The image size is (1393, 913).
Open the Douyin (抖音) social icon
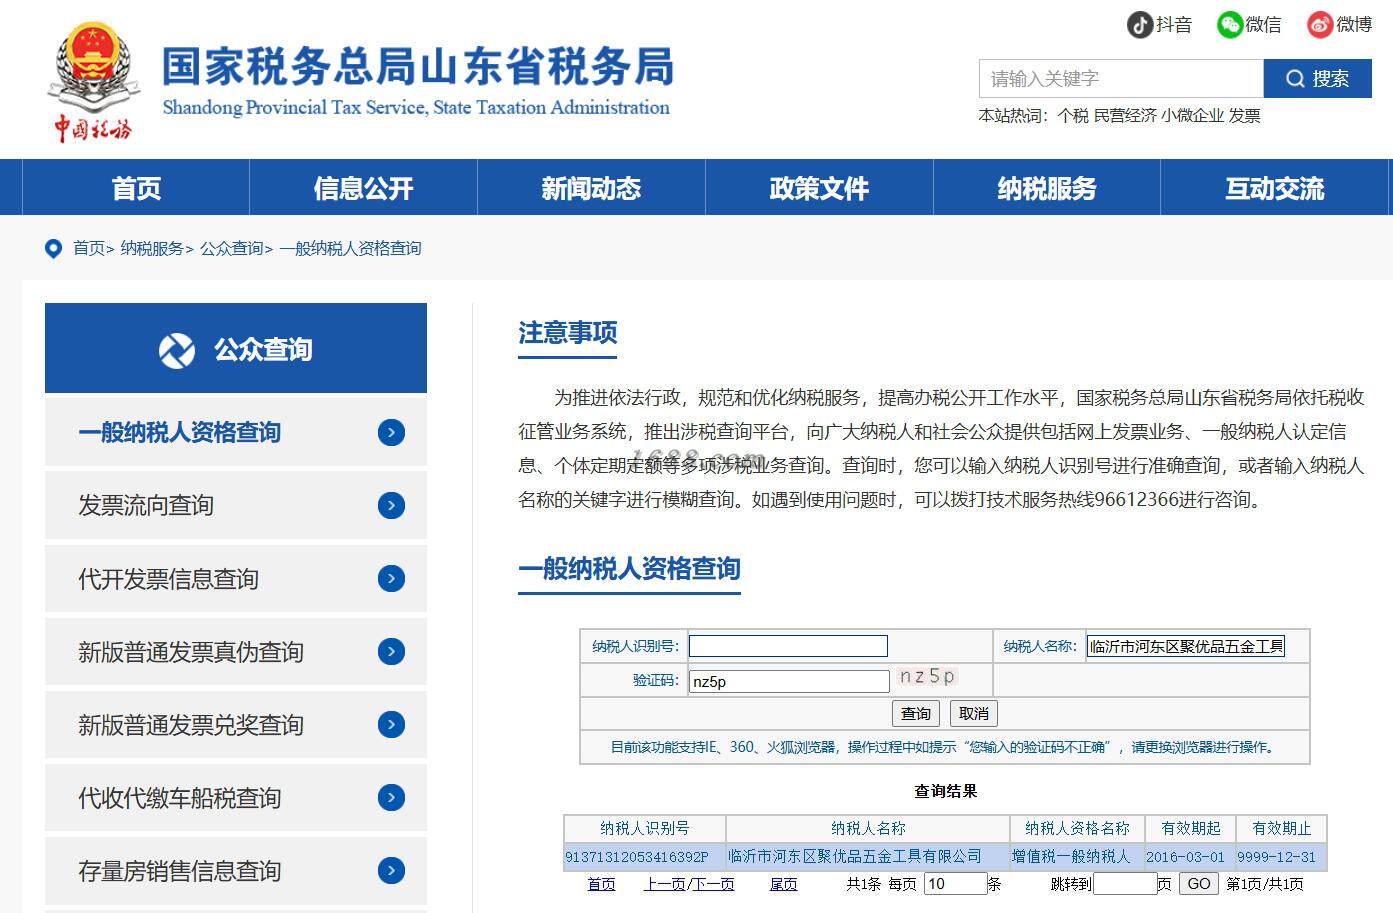[x=1140, y=24]
